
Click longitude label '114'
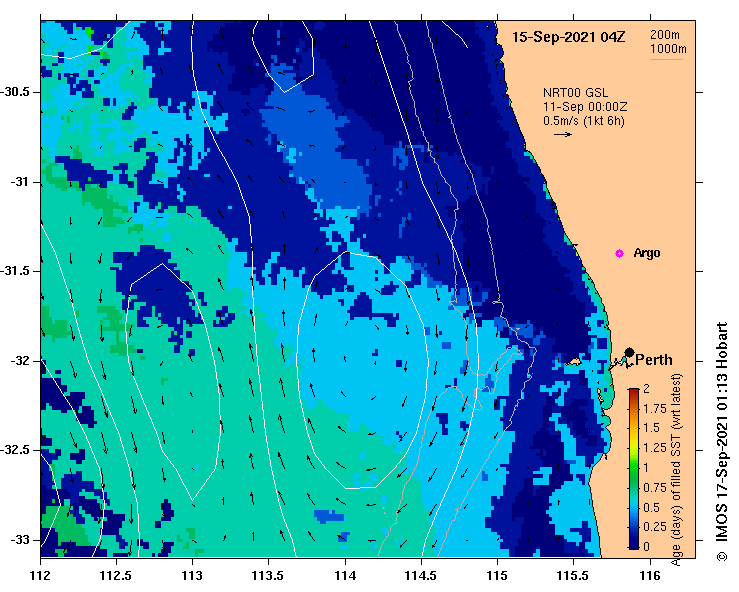click(x=345, y=576)
